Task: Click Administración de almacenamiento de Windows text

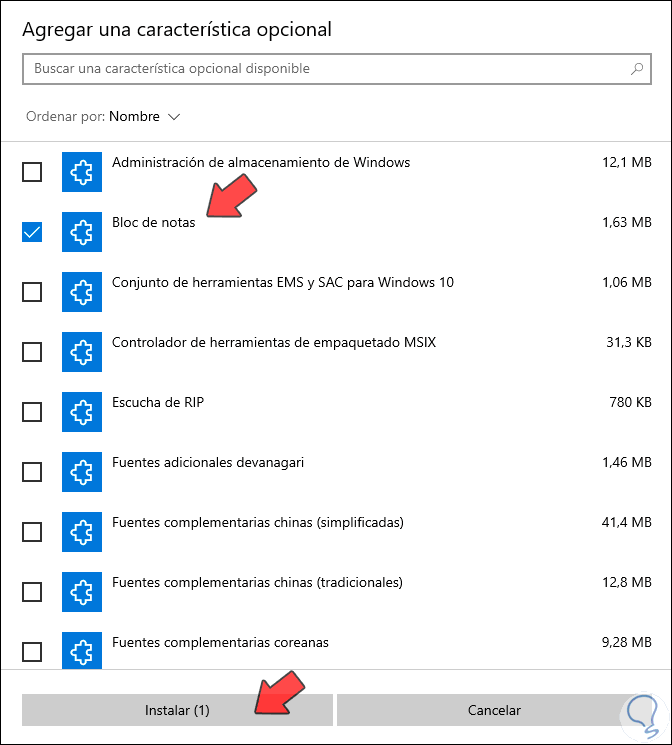Action: [261, 162]
